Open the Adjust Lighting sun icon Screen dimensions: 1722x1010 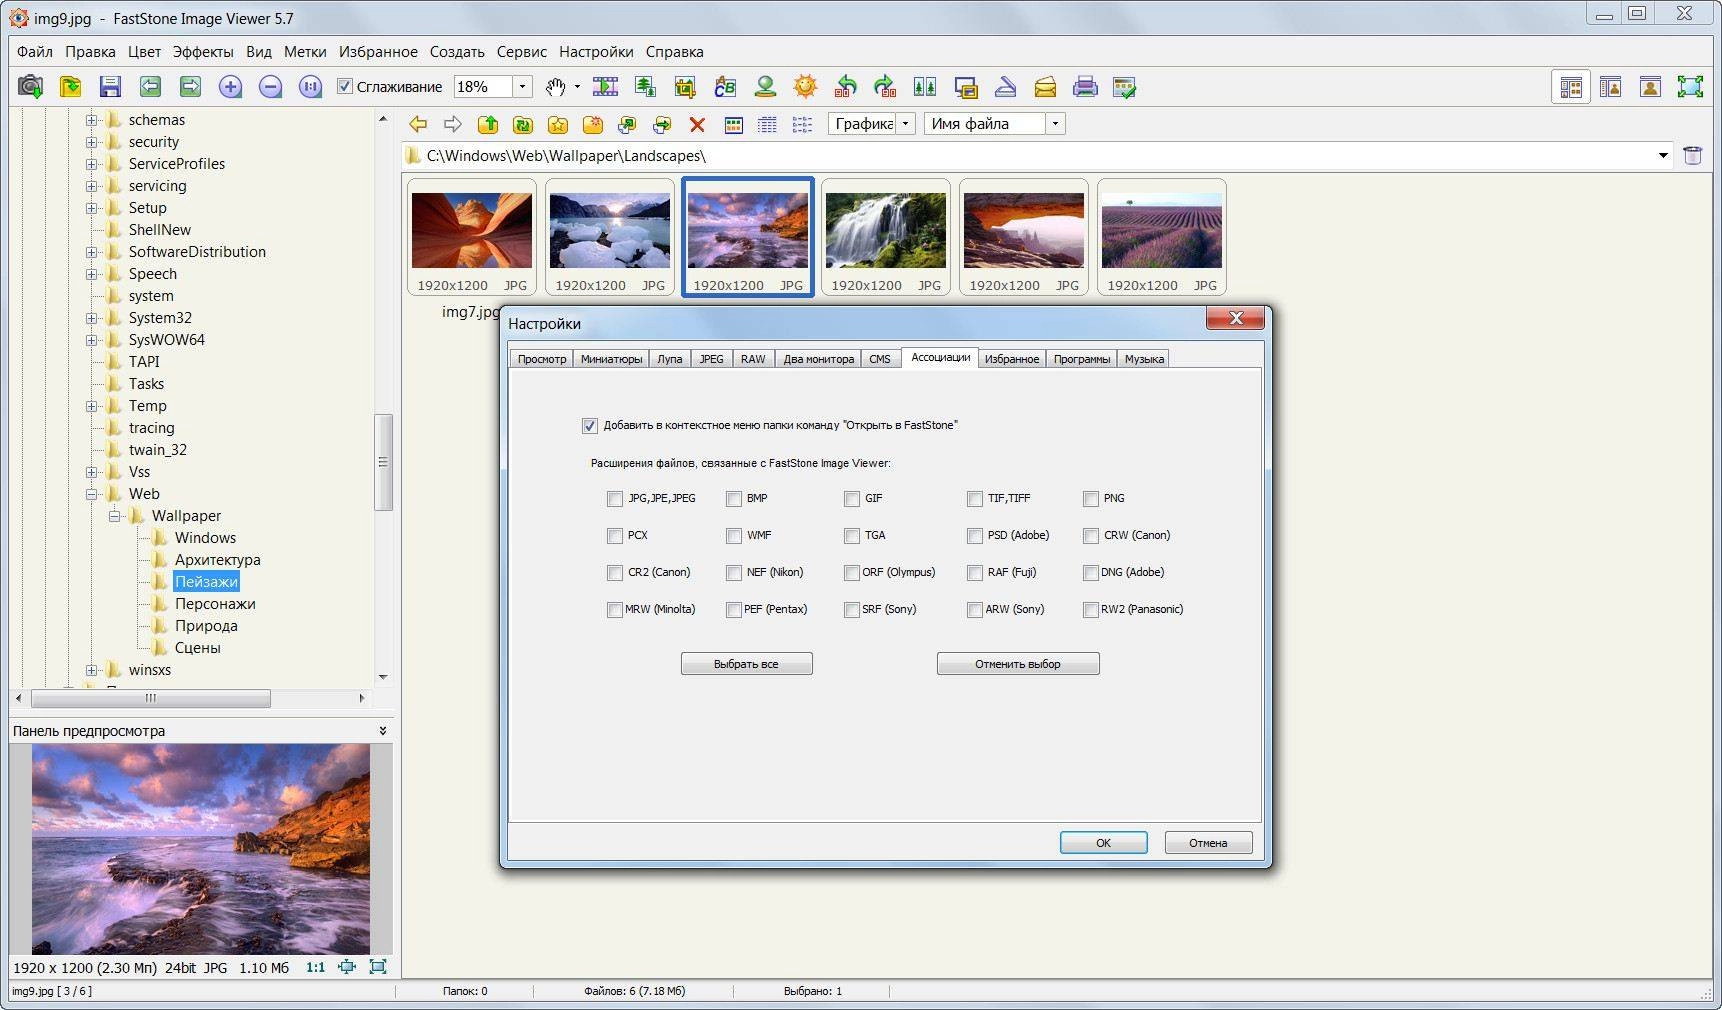tap(805, 87)
